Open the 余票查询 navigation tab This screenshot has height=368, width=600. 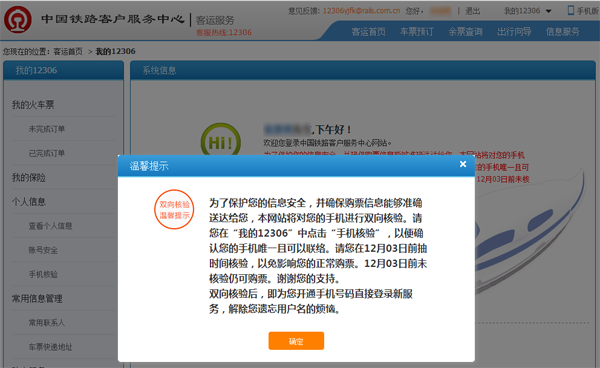[465, 32]
